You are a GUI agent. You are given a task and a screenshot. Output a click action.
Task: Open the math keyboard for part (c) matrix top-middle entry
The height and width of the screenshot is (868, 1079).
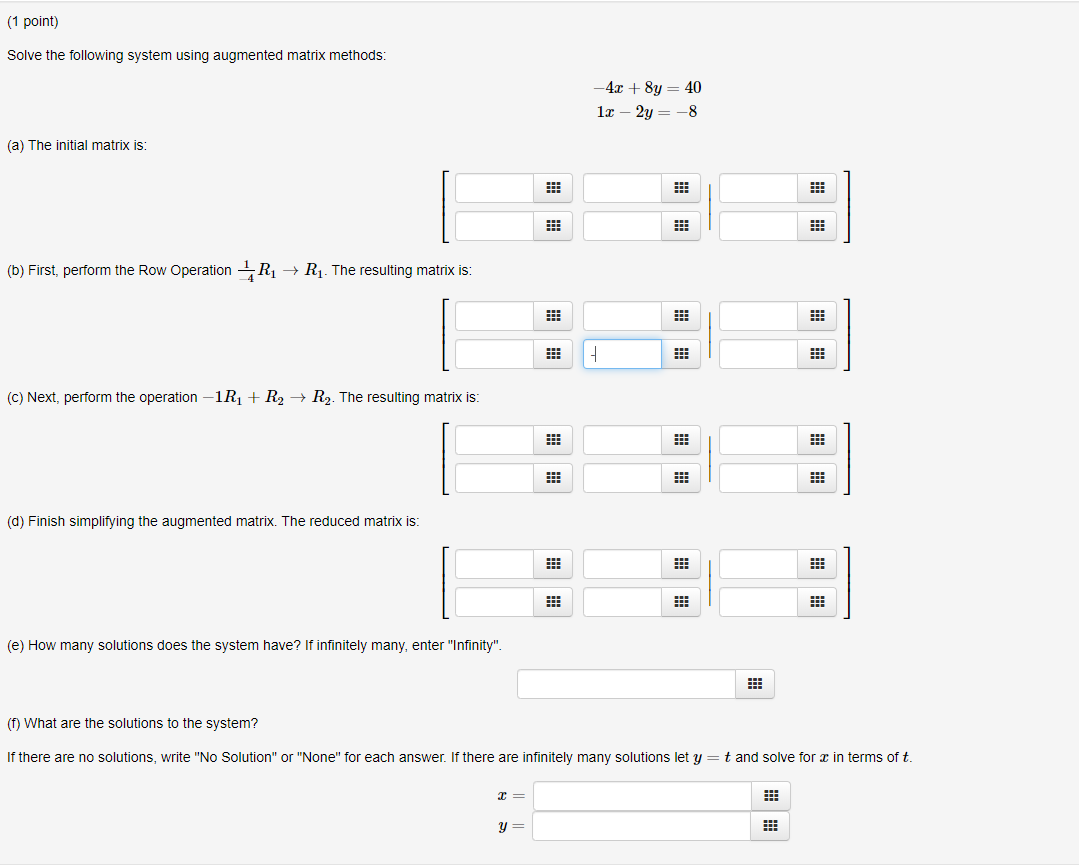[x=681, y=440]
